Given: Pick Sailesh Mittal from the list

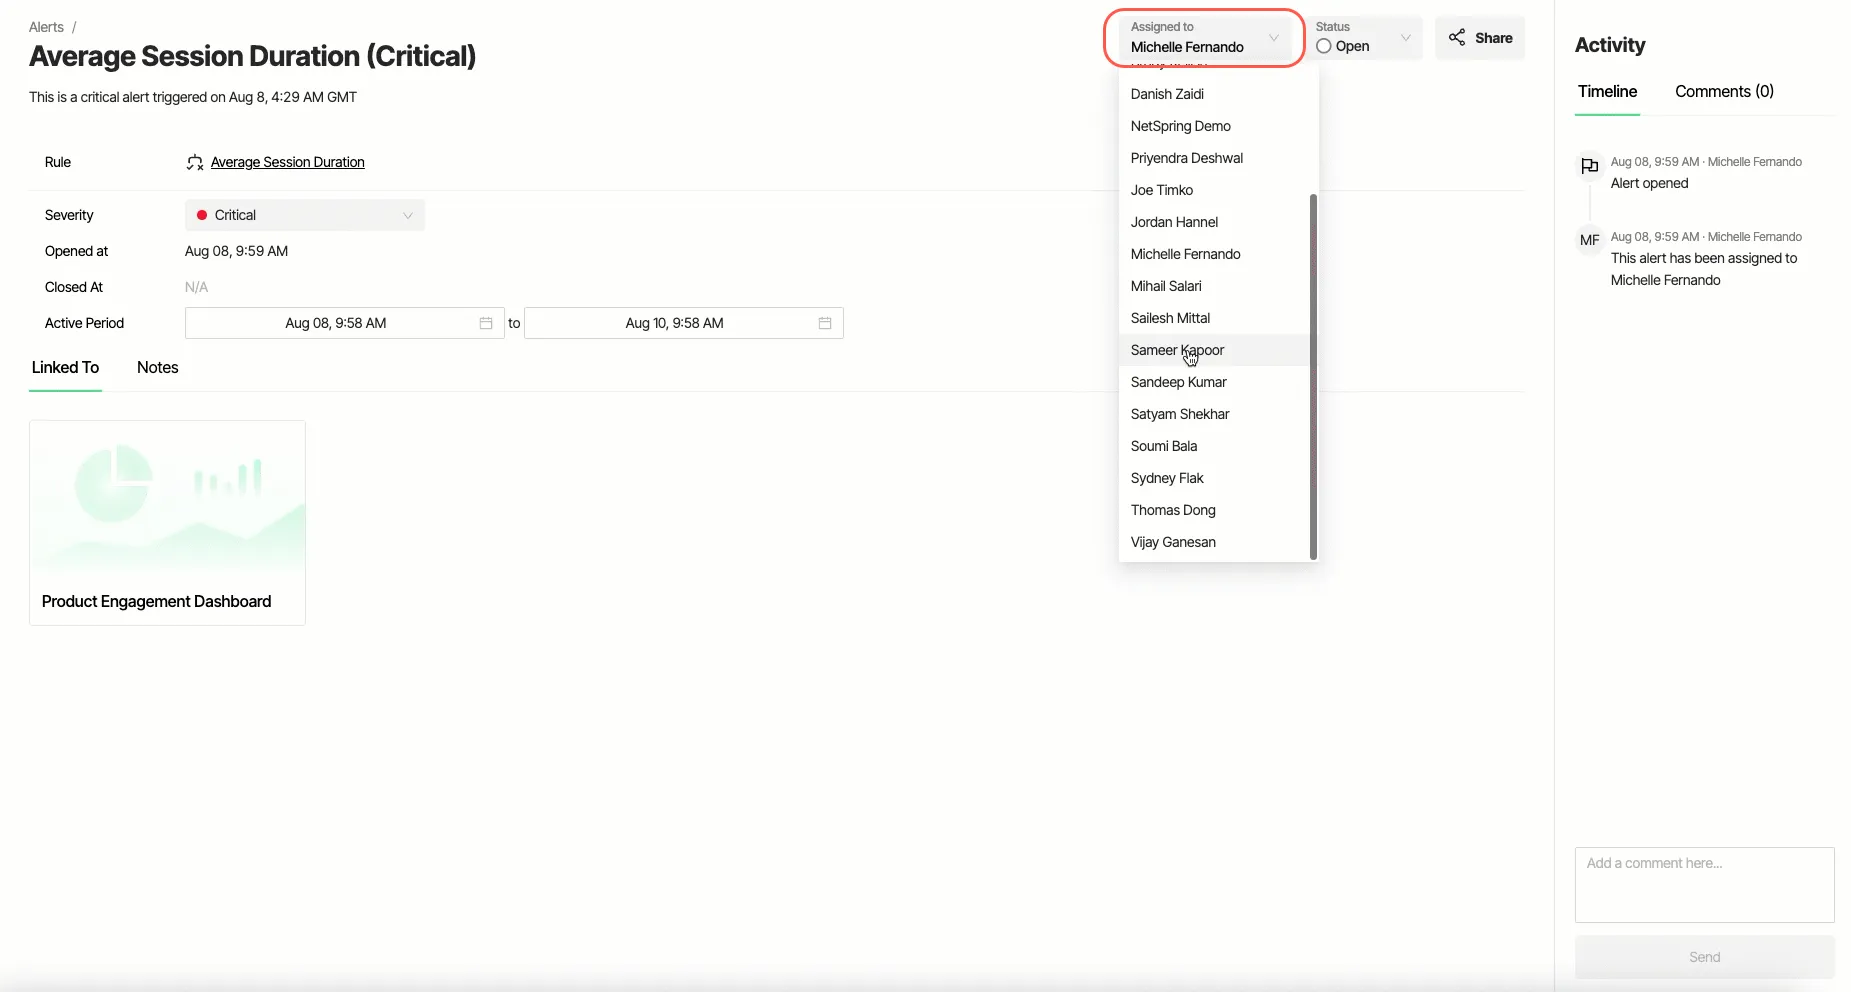Looking at the screenshot, I should (x=1214, y=318).
